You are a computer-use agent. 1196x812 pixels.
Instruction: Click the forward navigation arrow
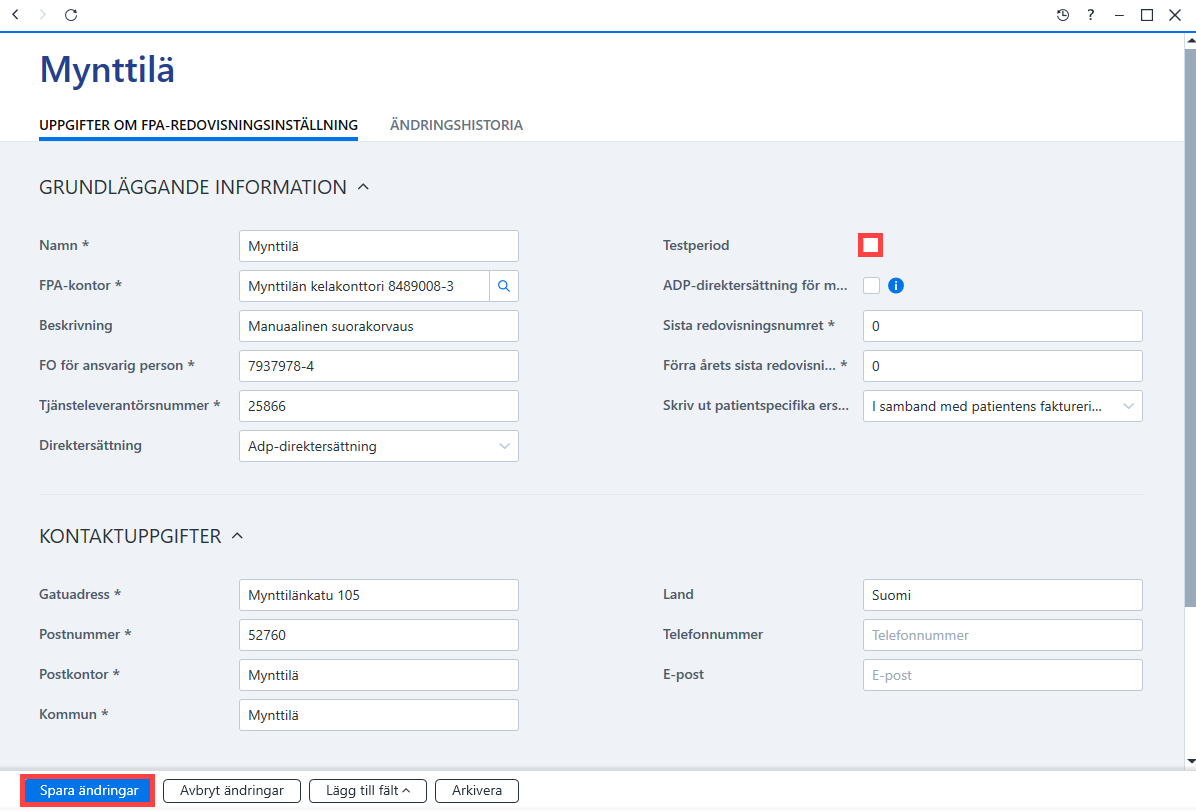pos(43,14)
